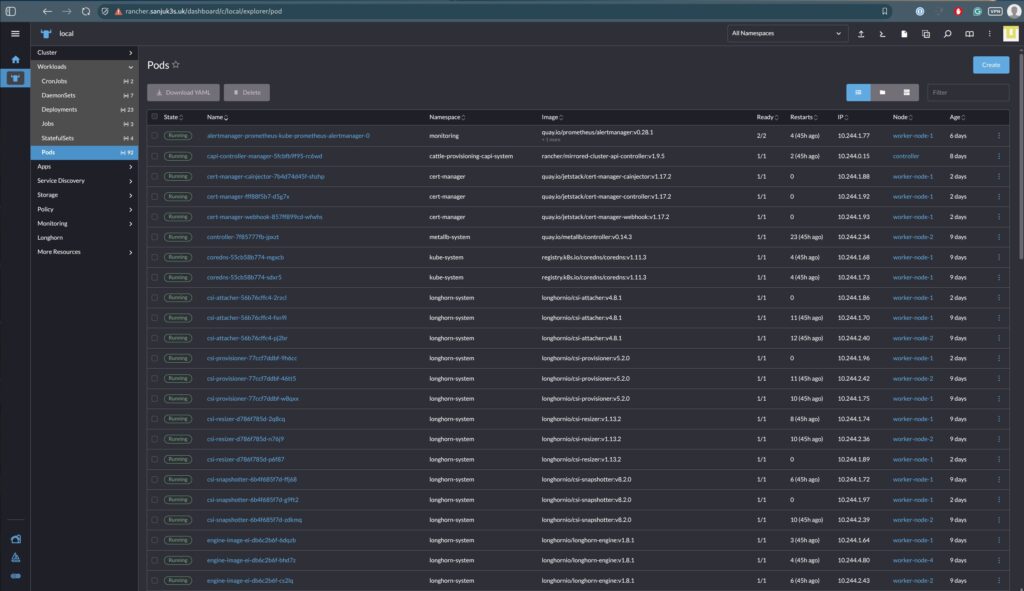Sort table by Age column
This screenshot has height=591, width=1024.
[957, 118]
